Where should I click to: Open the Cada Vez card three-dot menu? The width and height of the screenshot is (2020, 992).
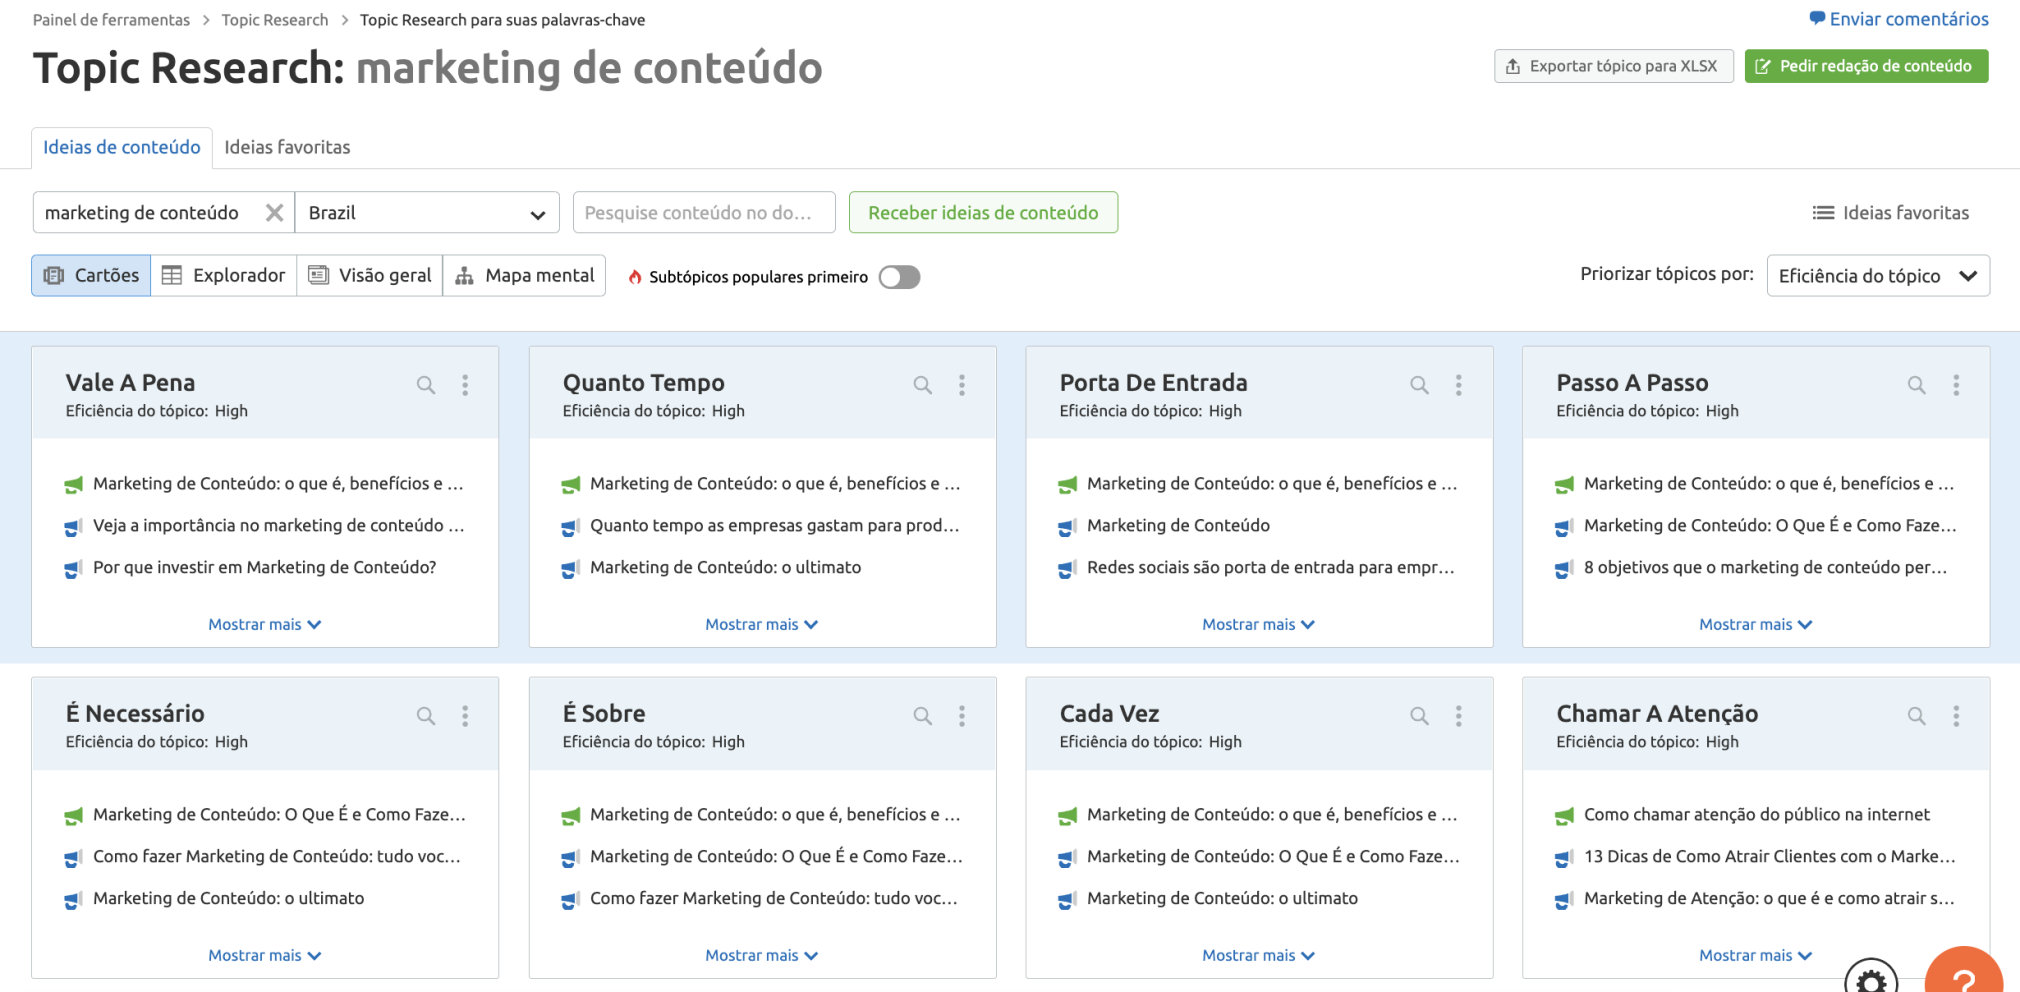click(x=1459, y=716)
